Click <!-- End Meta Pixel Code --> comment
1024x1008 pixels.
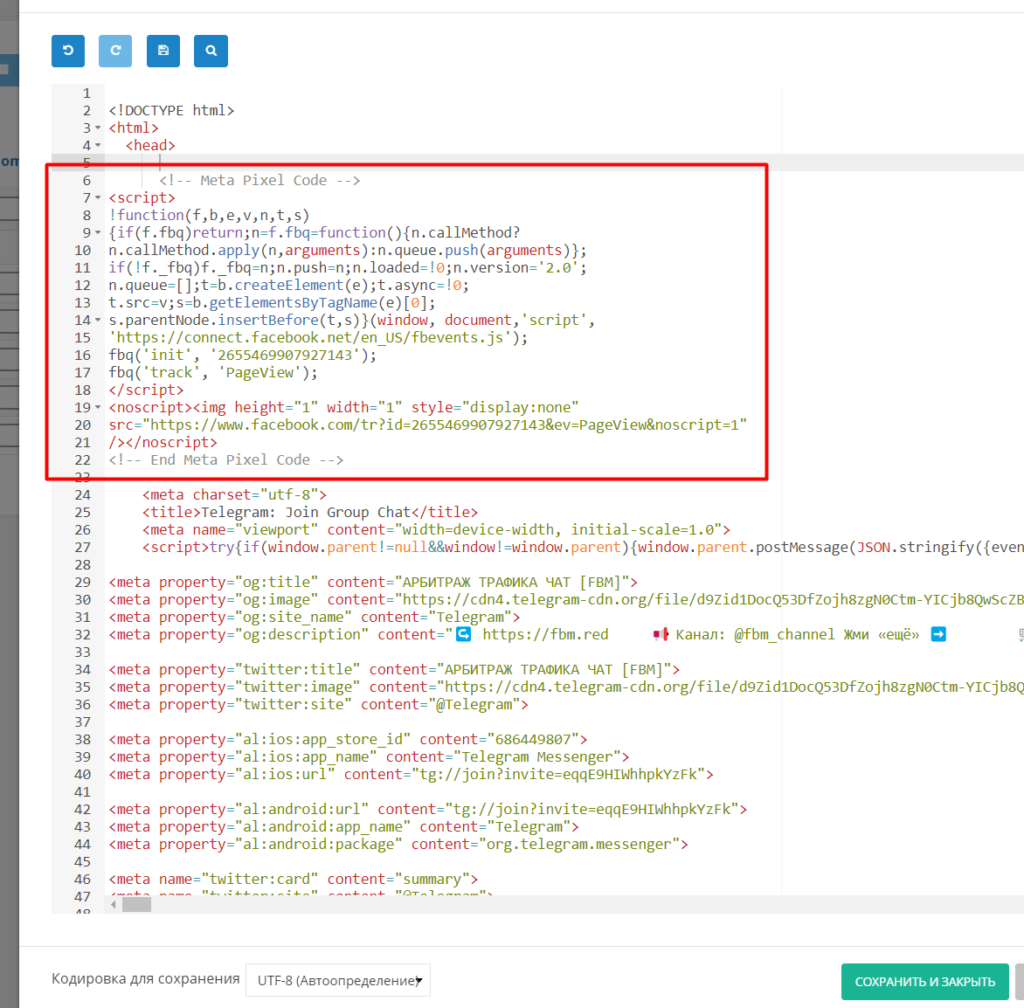tap(226, 460)
